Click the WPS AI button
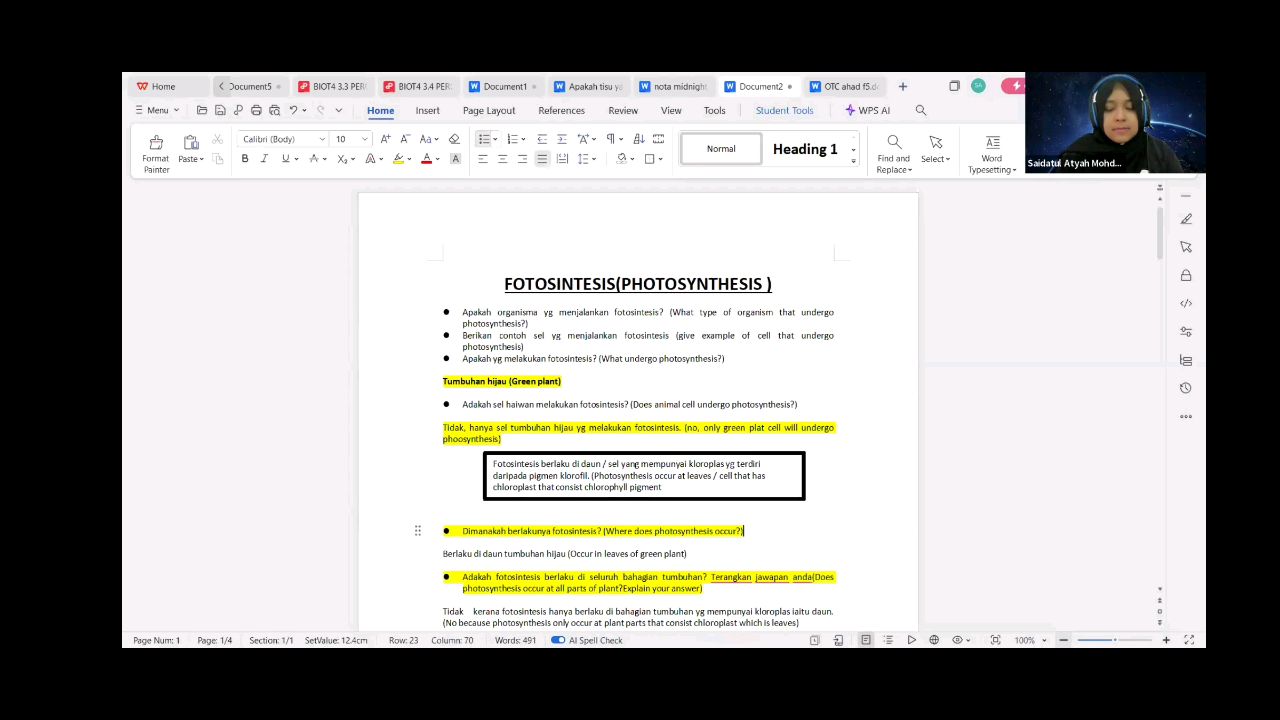 pos(867,110)
